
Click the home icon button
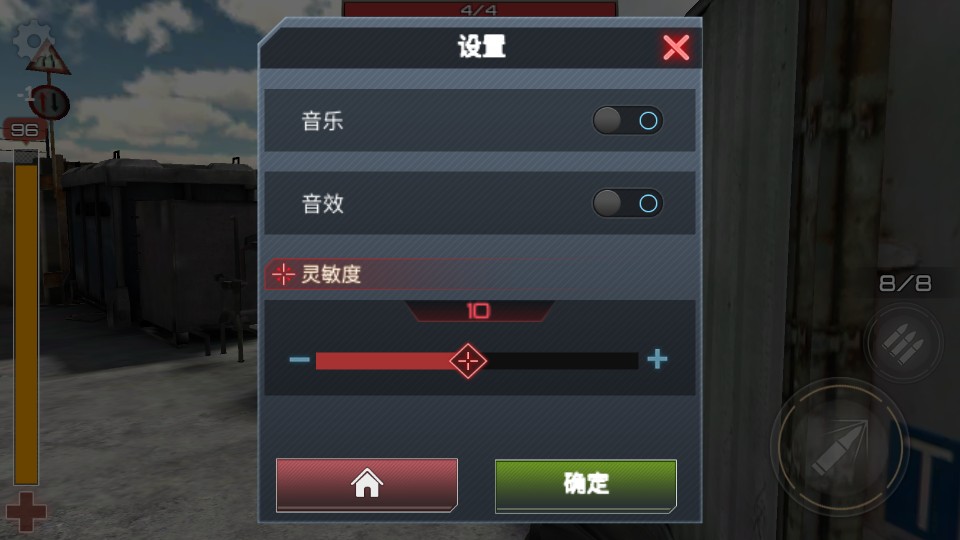(367, 484)
